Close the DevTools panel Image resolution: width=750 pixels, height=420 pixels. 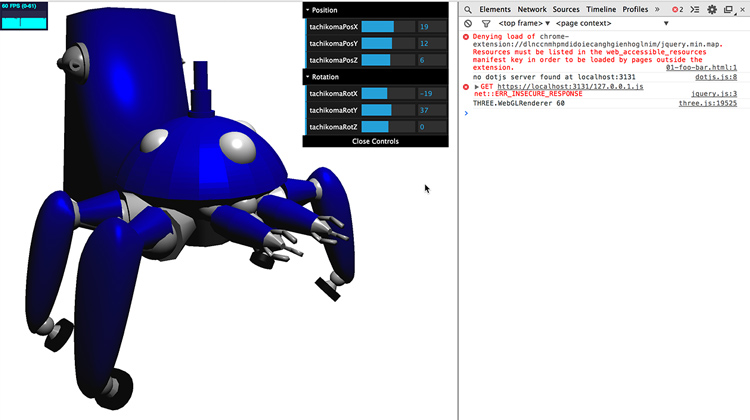point(742,10)
